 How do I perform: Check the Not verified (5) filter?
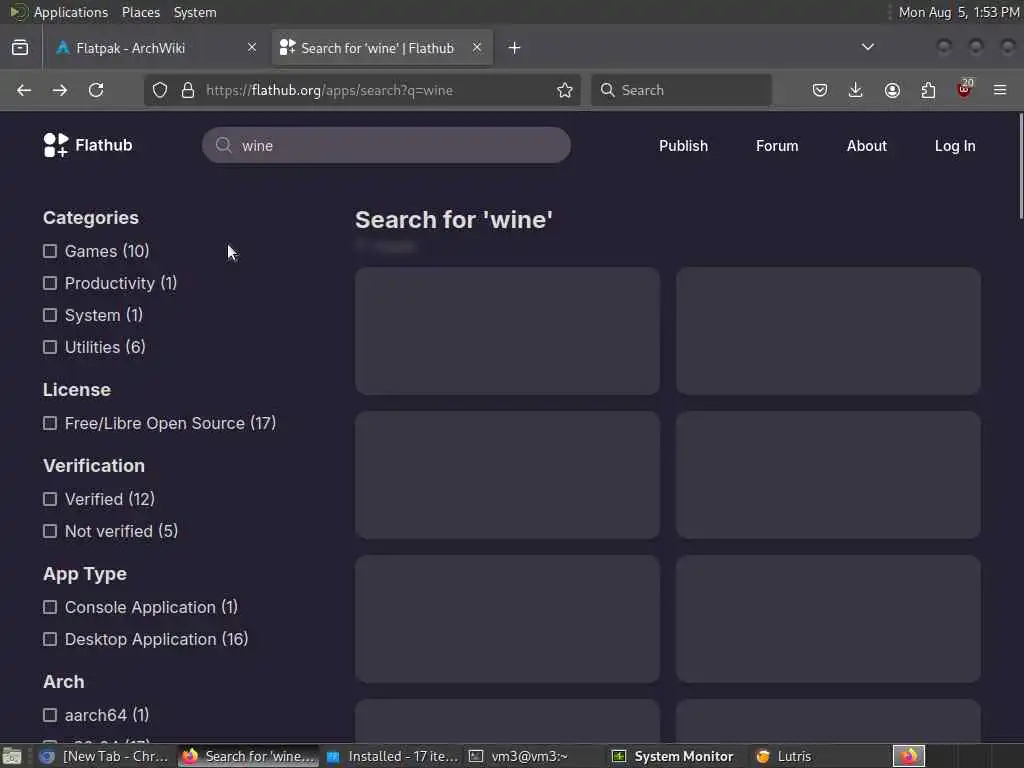click(x=50, y=531)
